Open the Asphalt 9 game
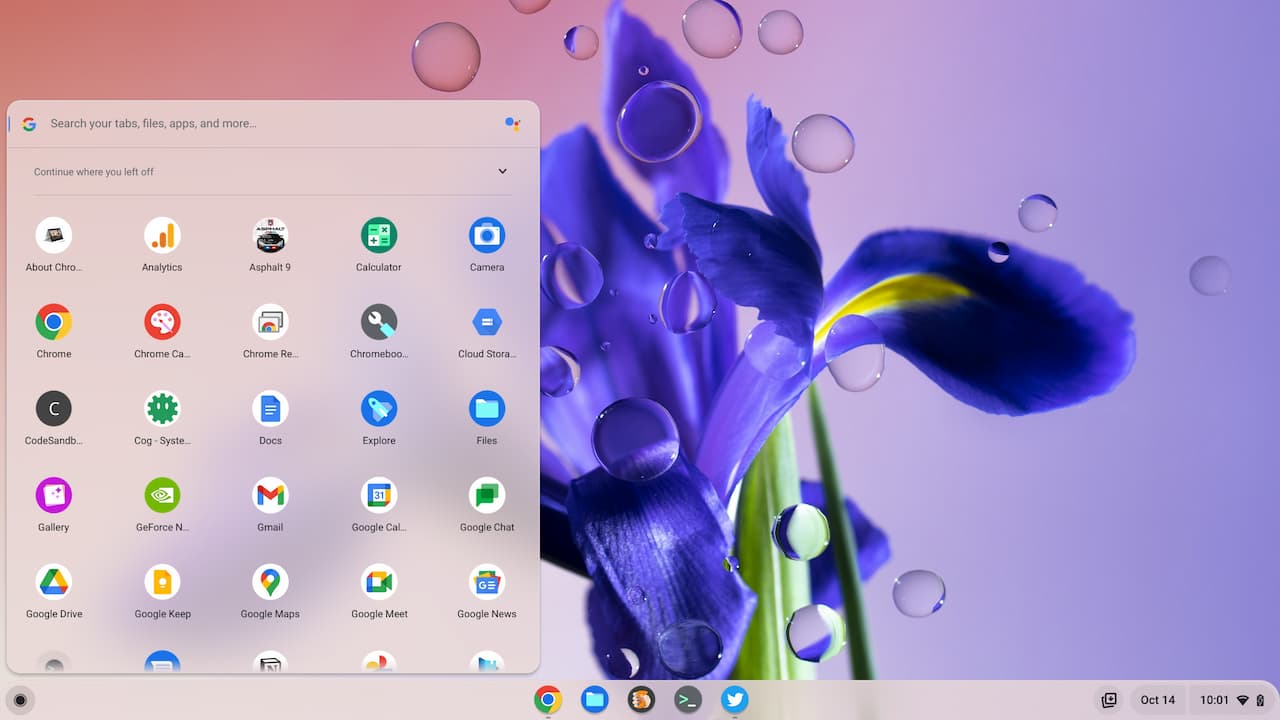1280x720 pixels. click(x=270, y=236)
